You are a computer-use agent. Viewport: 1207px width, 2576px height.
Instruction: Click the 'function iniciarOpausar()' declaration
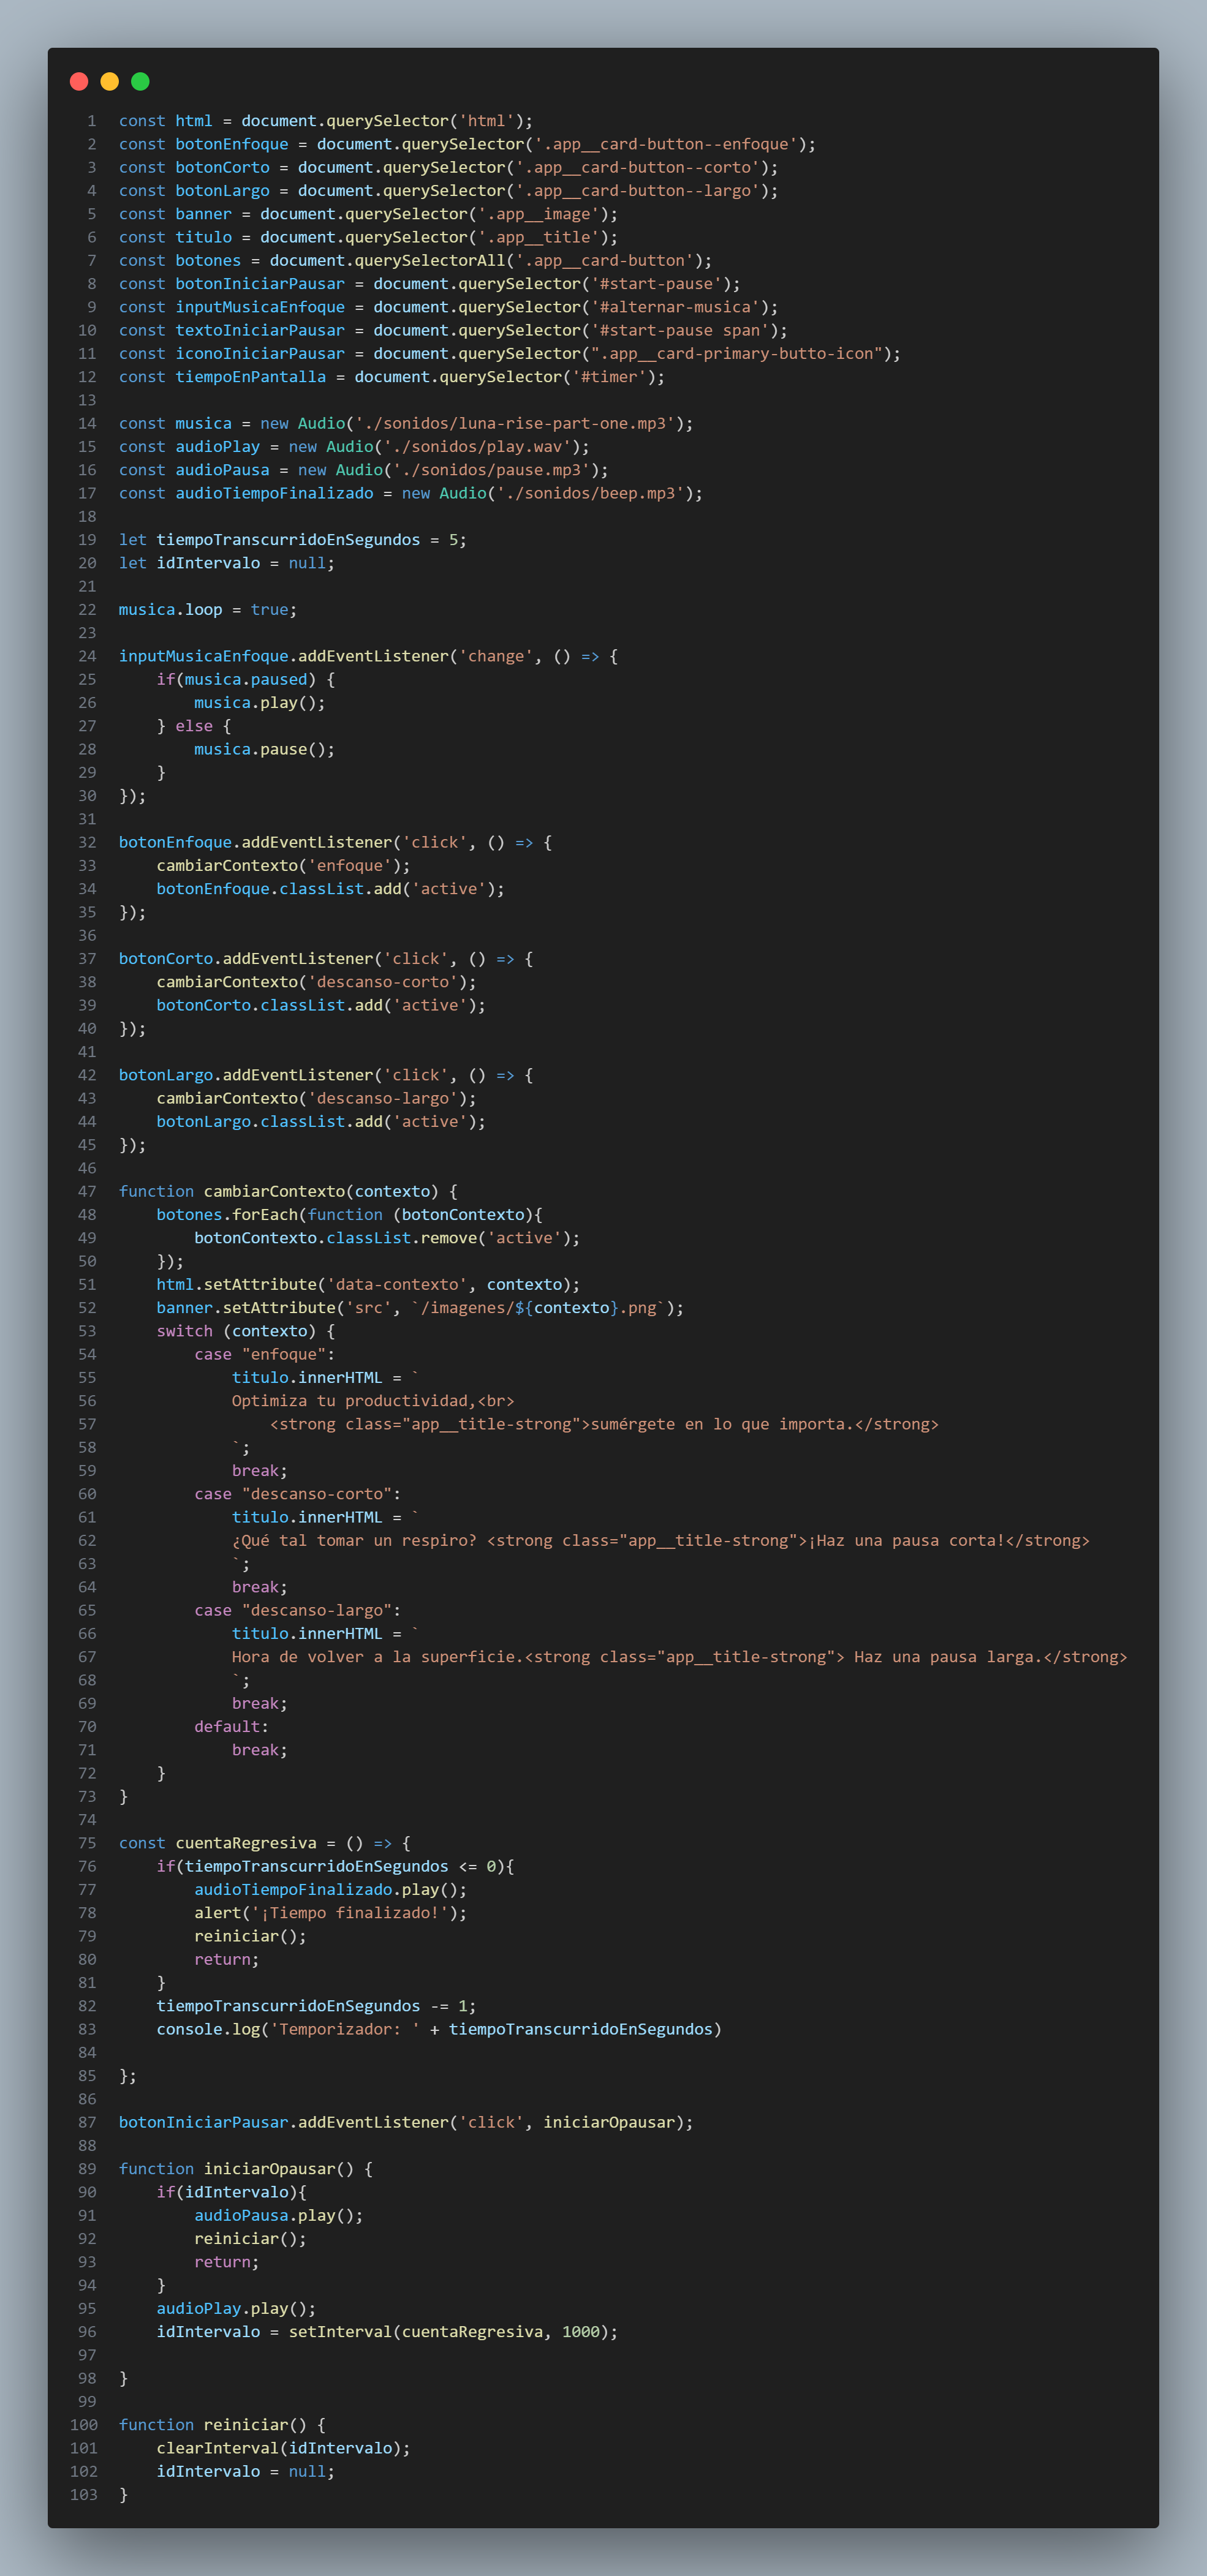coord(236,2169)
